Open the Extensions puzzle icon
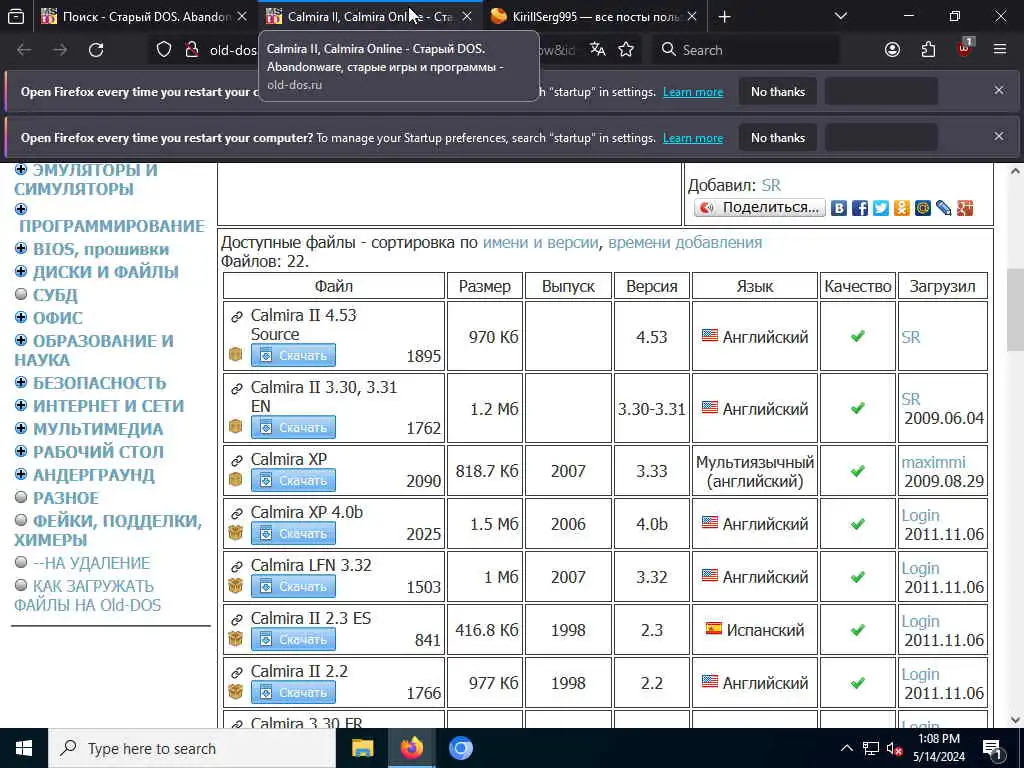 point(928,50)
